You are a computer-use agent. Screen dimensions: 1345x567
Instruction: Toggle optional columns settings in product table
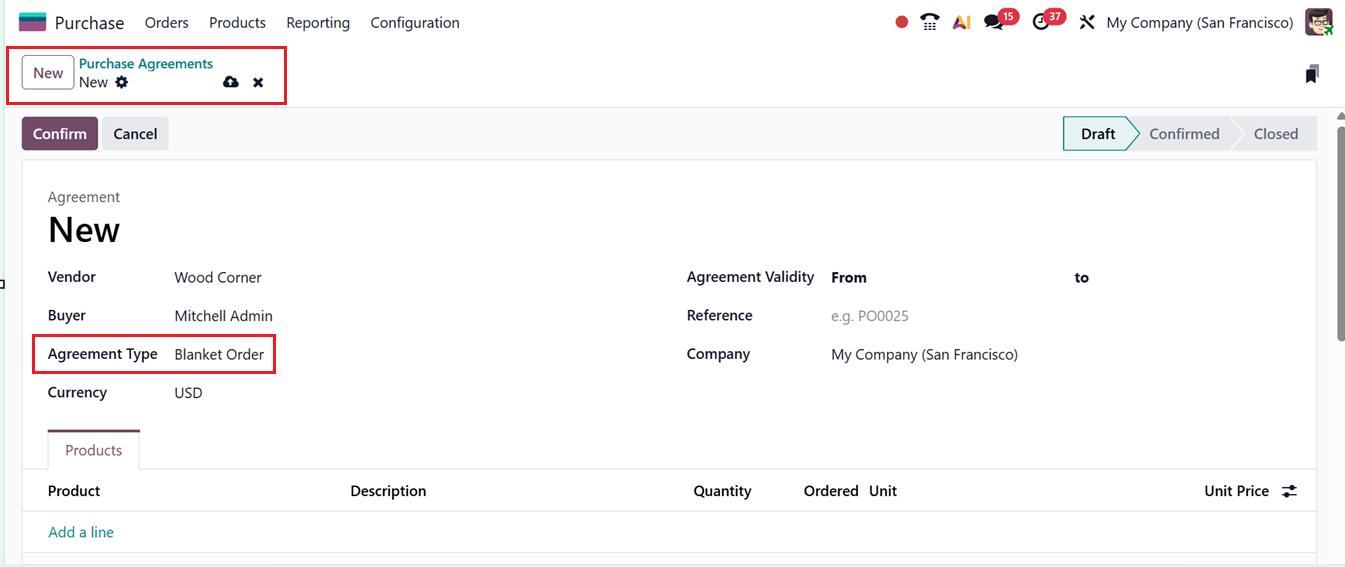[x=1290, y=491]
